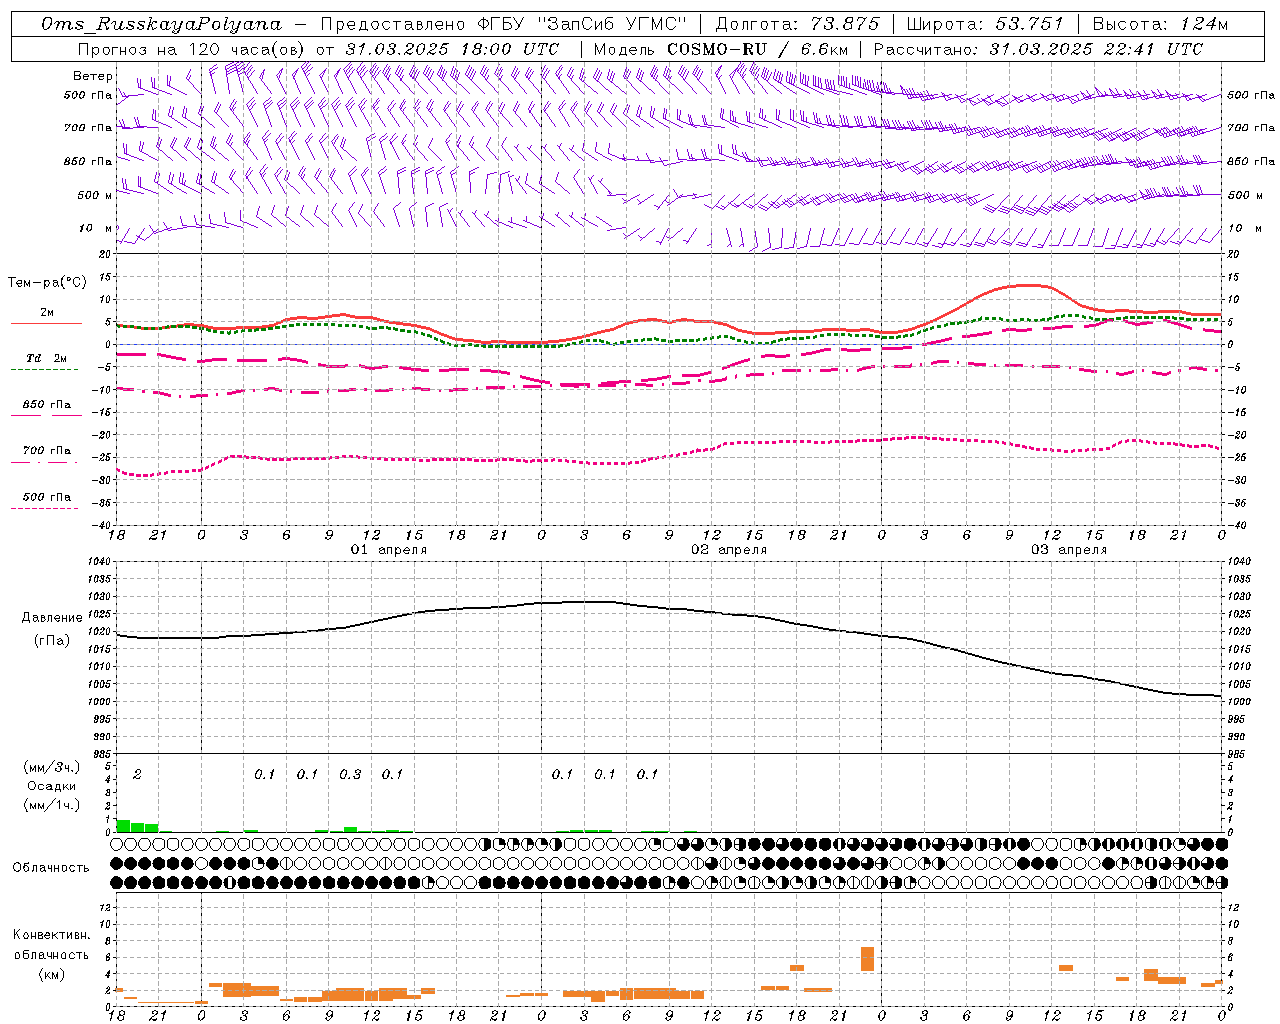Select the 02 апреля date label
Viewport: 1280px width, 1024px height.
(x=729, y=550)
